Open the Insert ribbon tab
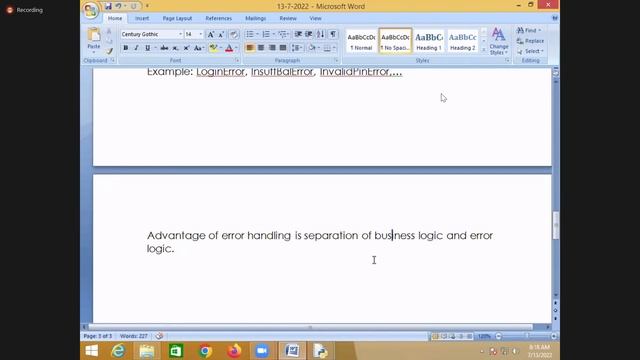Image resolution: width=640 pixels, height=360 pixels. click(x=142, y=18)
